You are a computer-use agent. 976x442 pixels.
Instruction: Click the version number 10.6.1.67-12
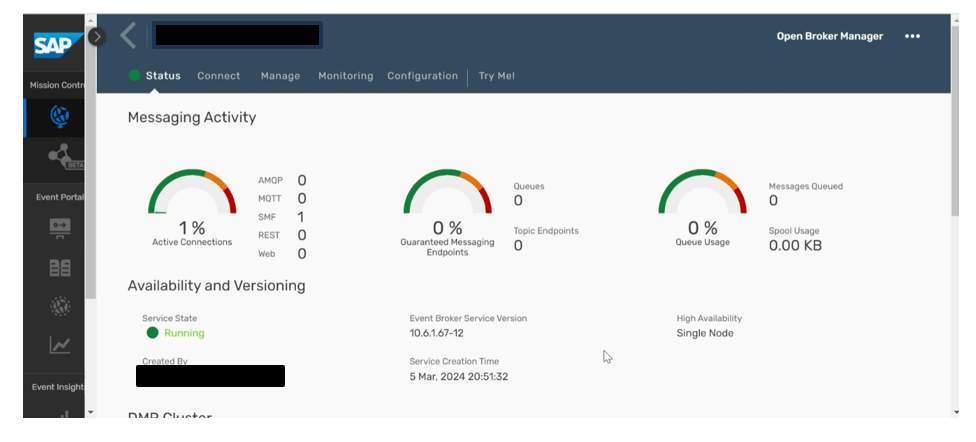(x=436, y=333)
